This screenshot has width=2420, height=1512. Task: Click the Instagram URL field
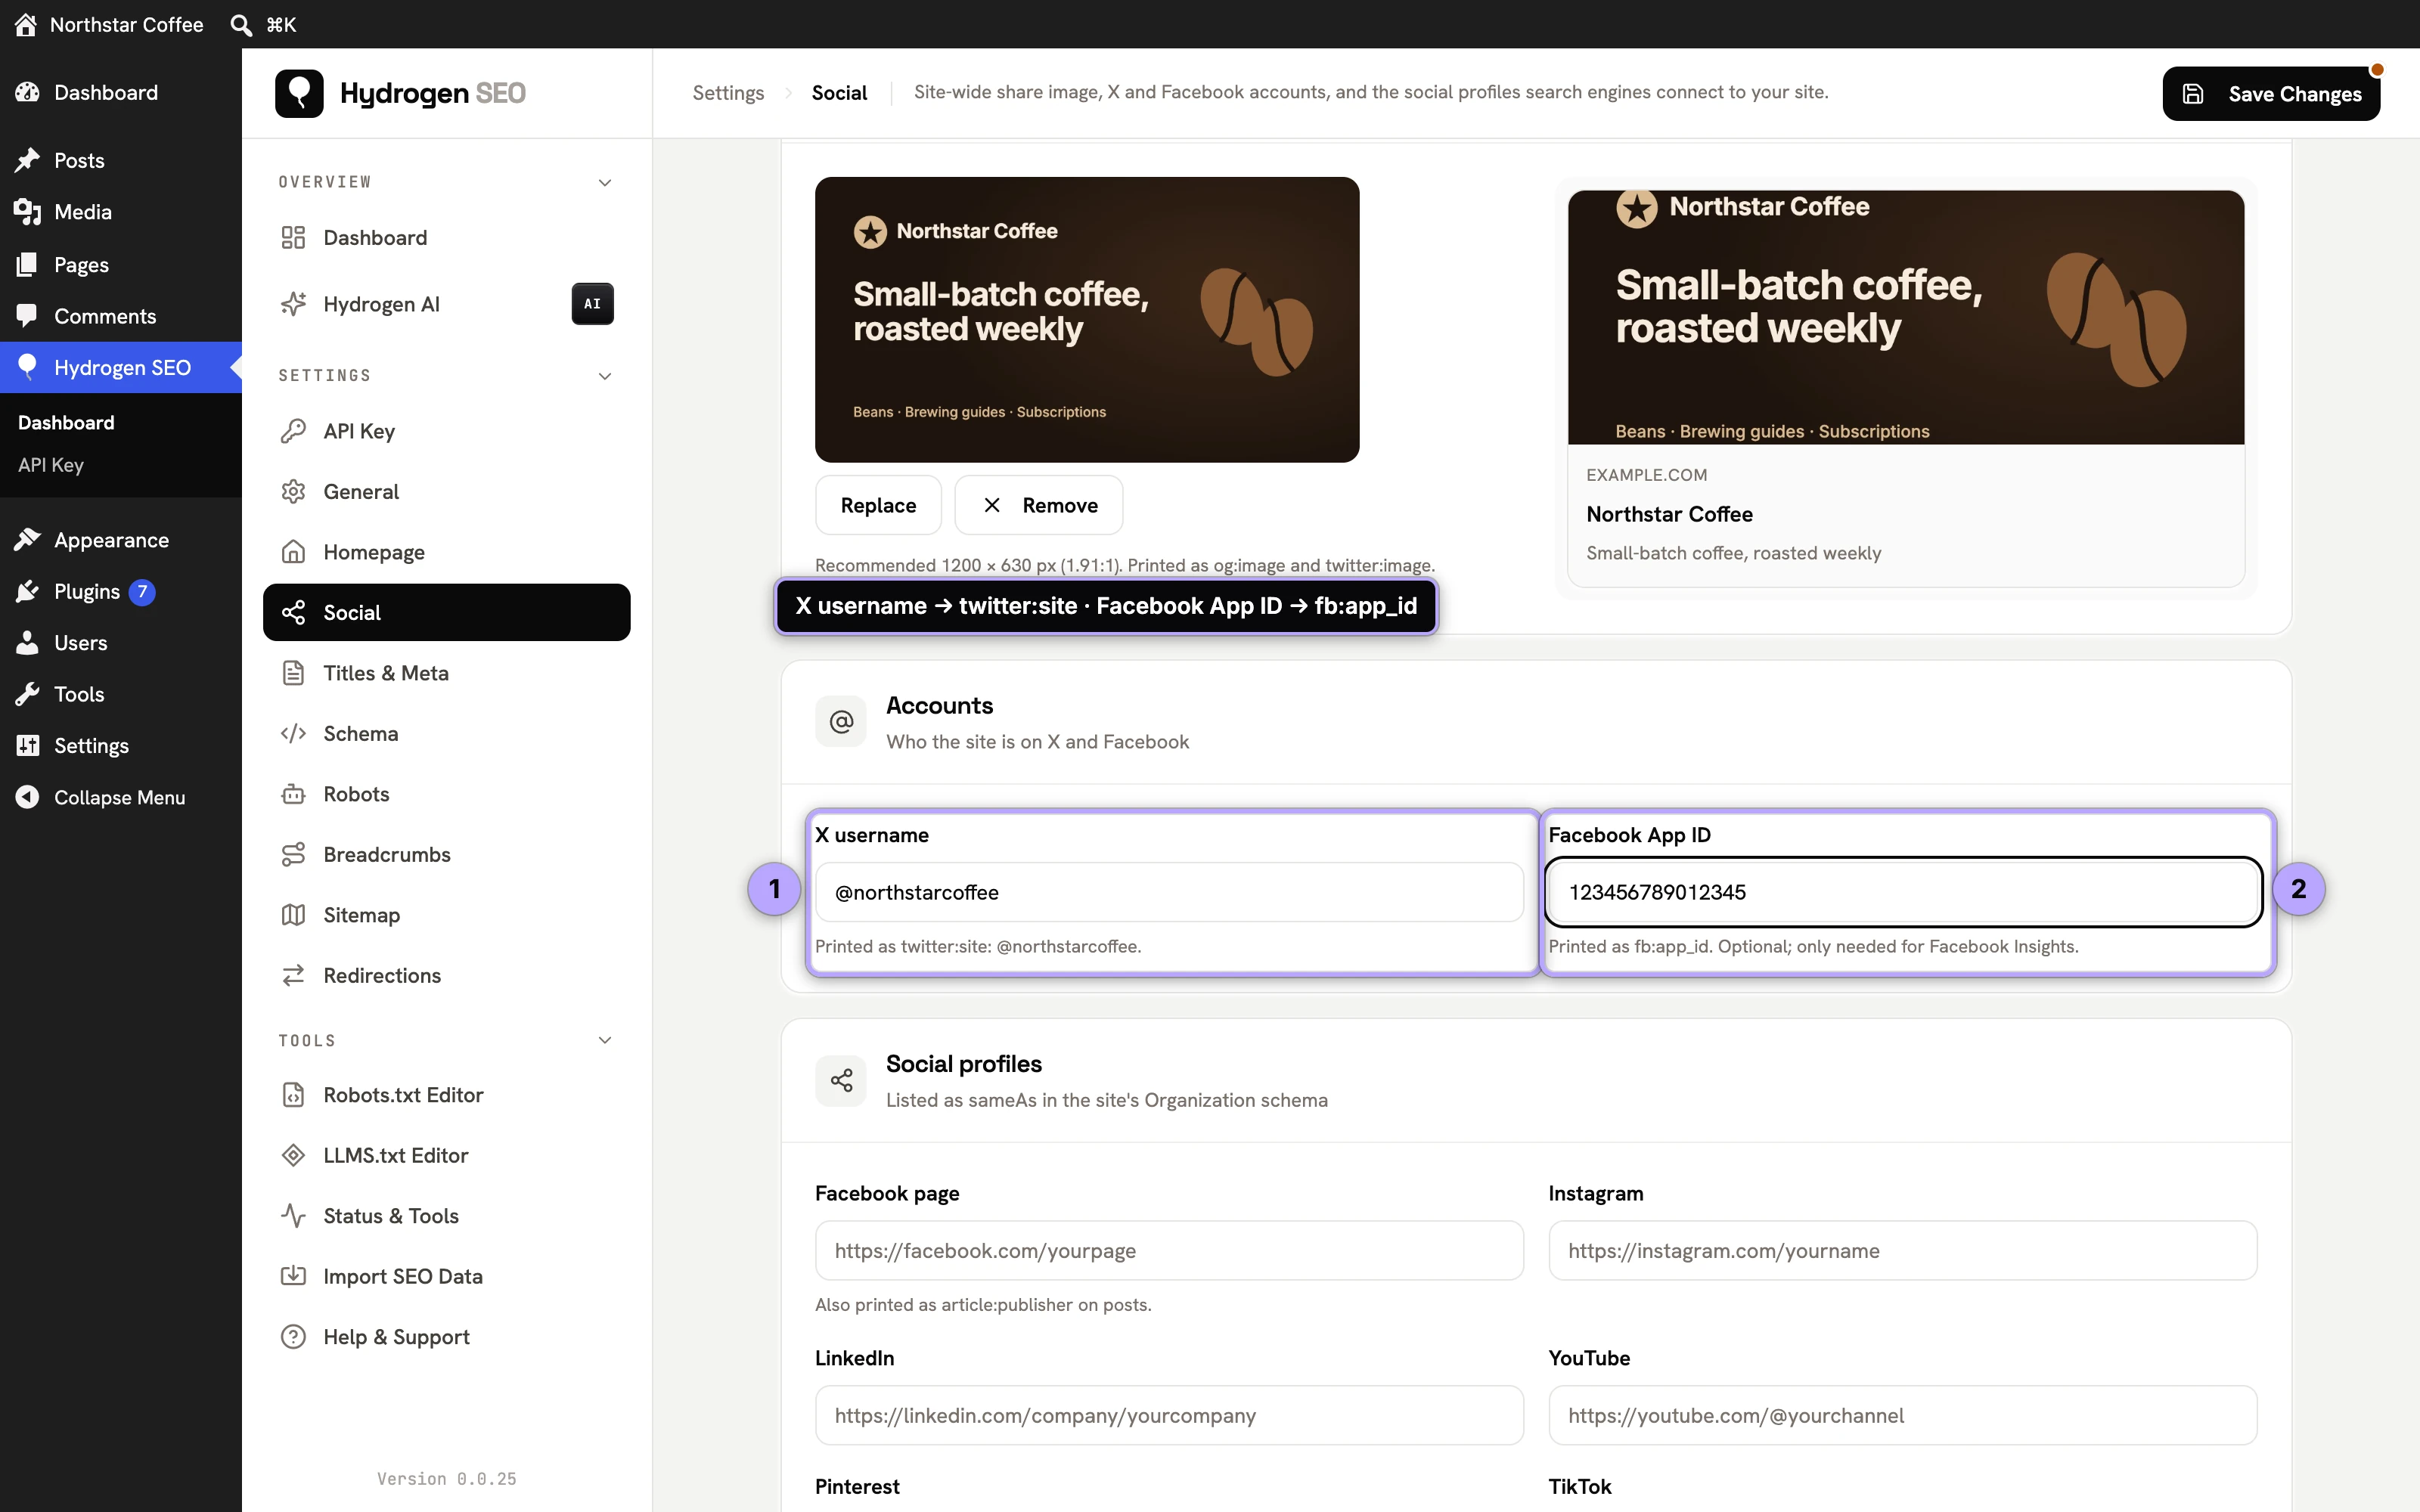click(x=1902, y=1250)
